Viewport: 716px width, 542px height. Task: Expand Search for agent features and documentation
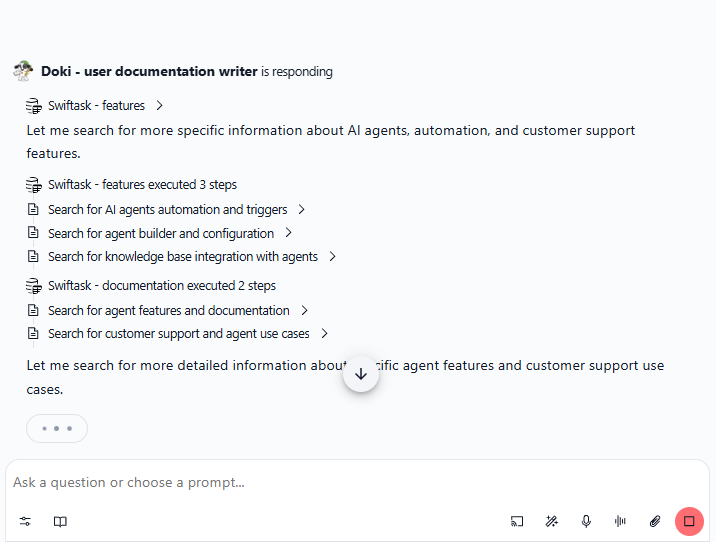coord(305,310)
